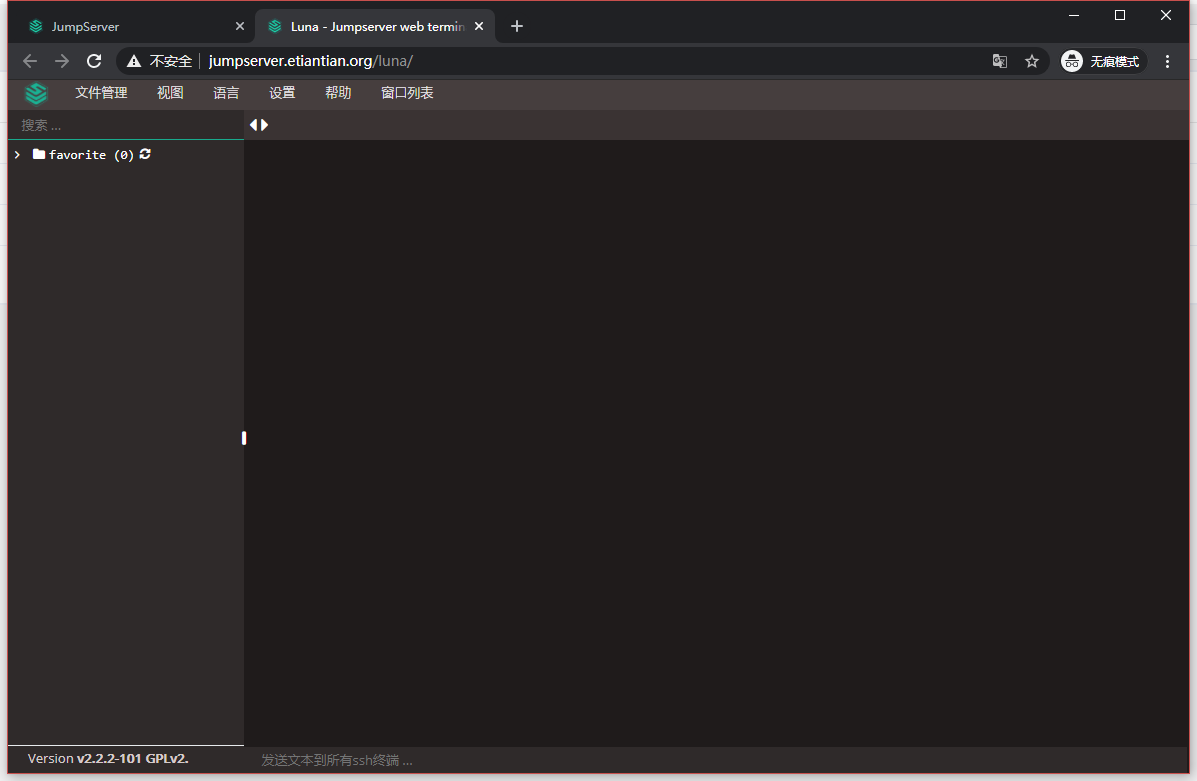Image resolution: width=1197 pixels, height=781 pixels.
Task: Click the sidebar splitter handle
Action: [244, 438]
